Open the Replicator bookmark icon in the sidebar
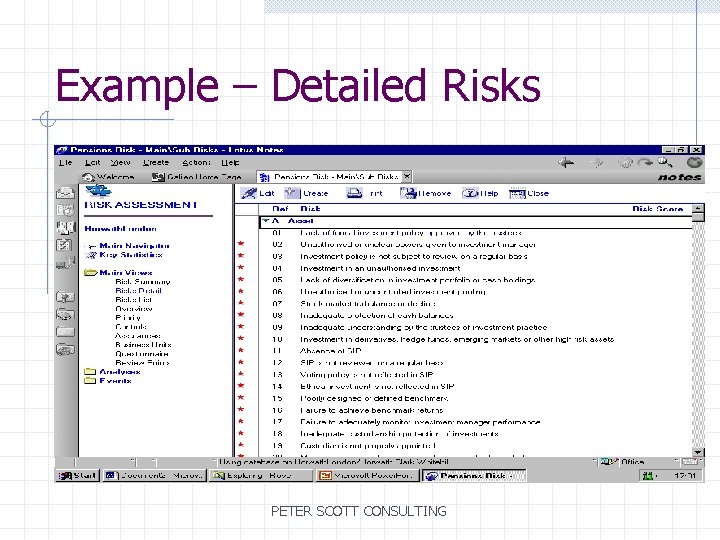This screenshot has width=720, height=540. click(x=65, y=263)
